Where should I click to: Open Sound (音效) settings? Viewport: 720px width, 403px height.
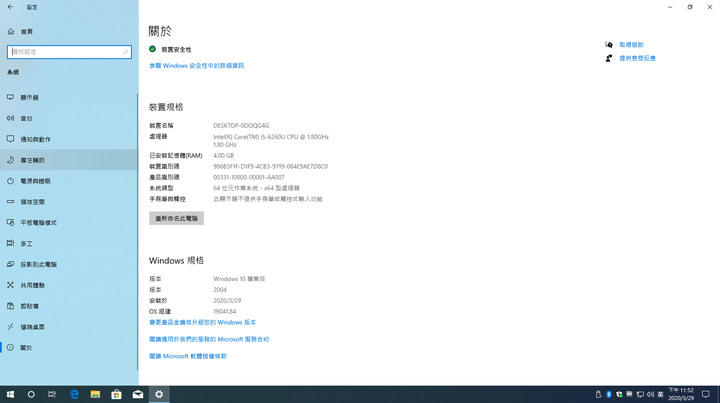pyautogui.click(x=69, y=118)
